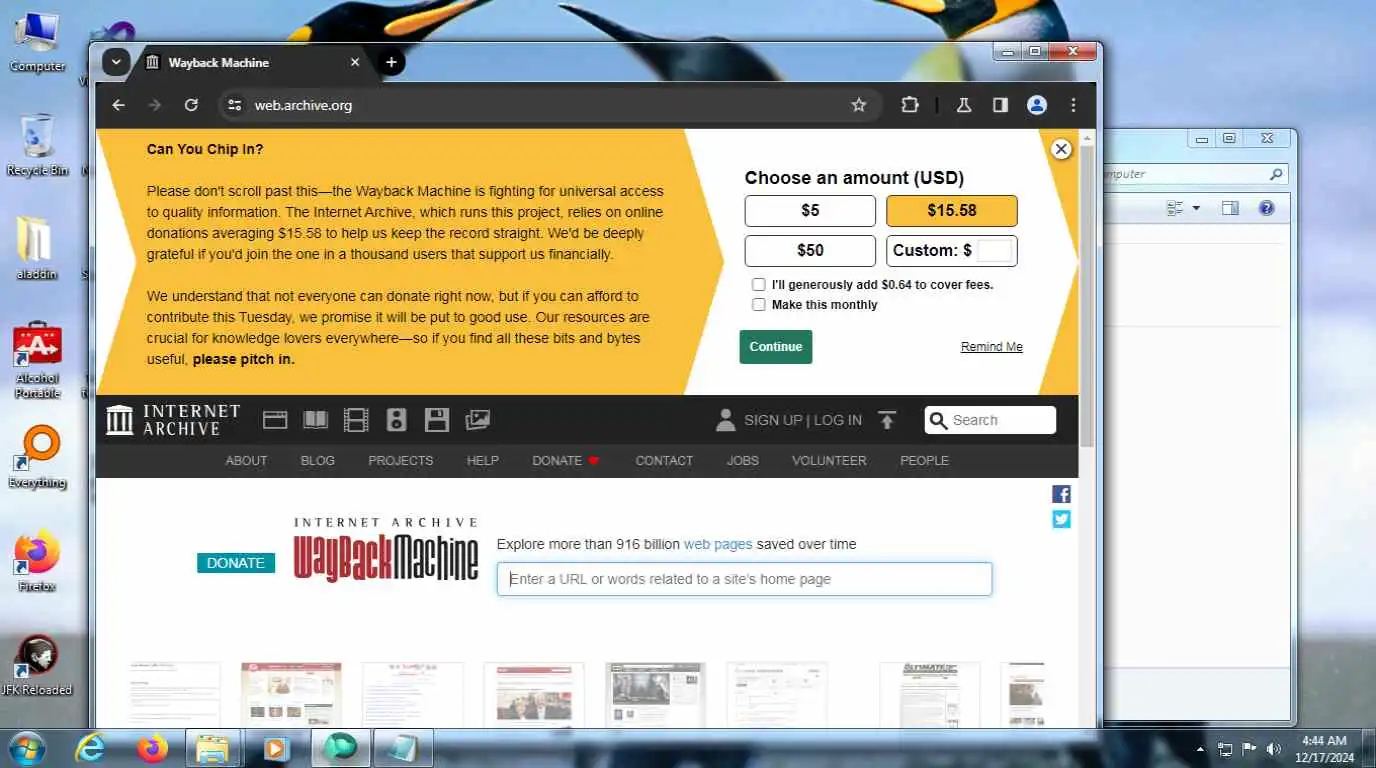Click the Upload arrow icon
The height and width of the screenshot is (768, 1376).
click(x=887, y=420)
